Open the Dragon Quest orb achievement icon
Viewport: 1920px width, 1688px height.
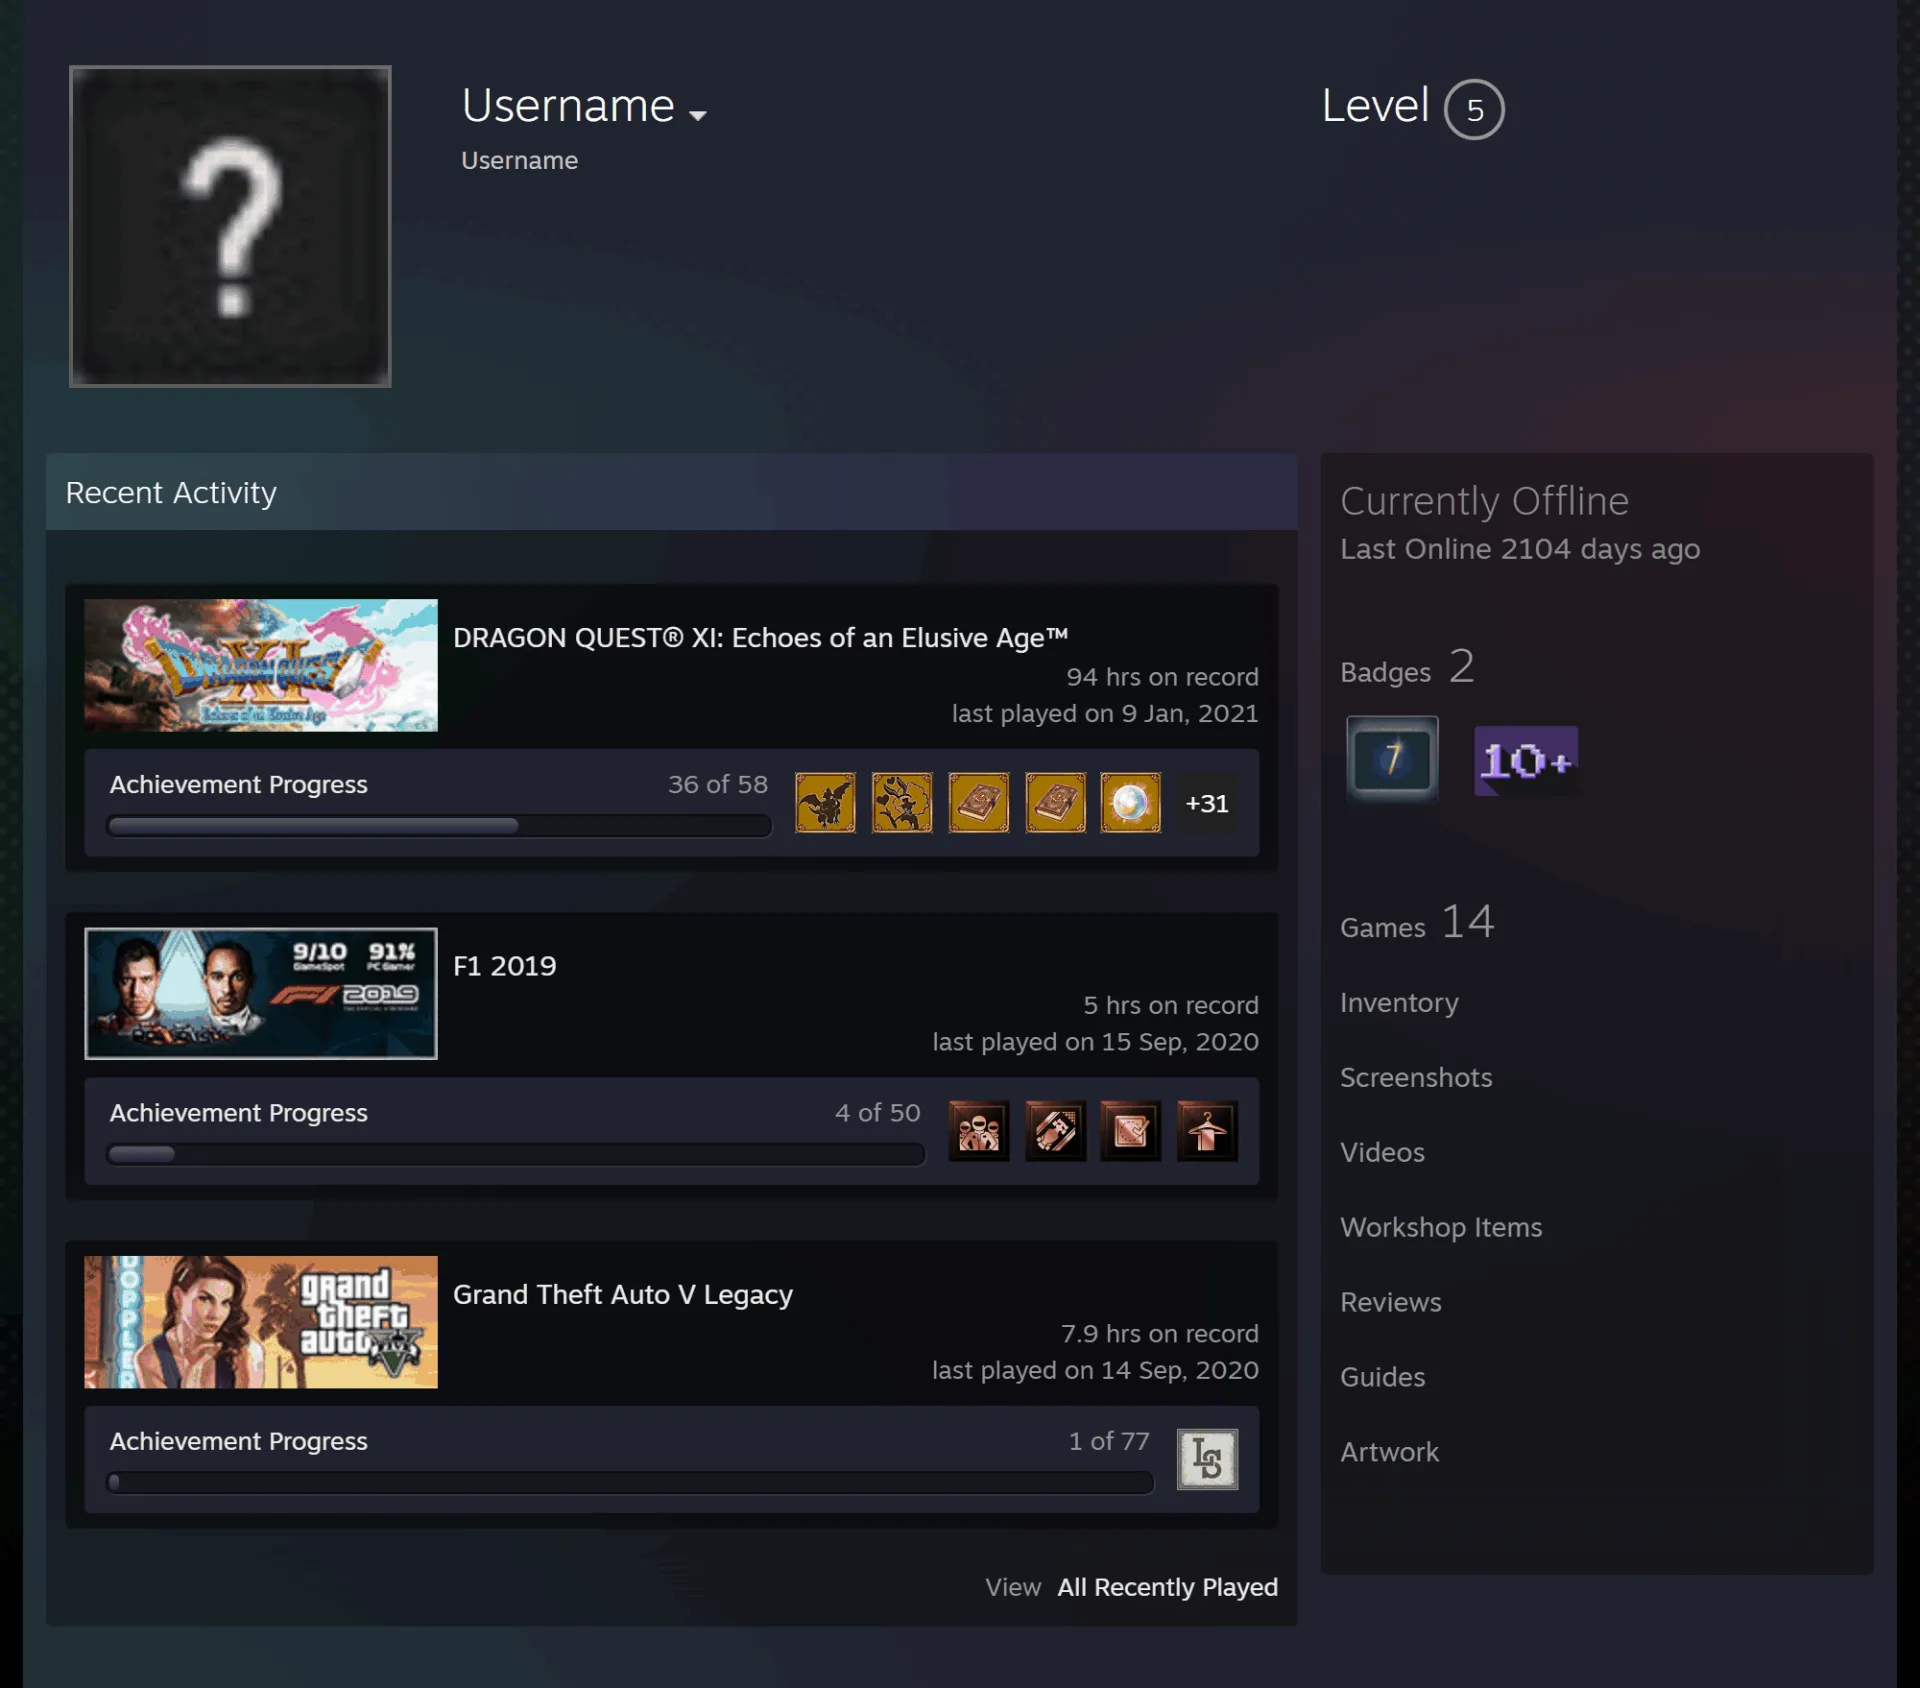click(1131, 802)
